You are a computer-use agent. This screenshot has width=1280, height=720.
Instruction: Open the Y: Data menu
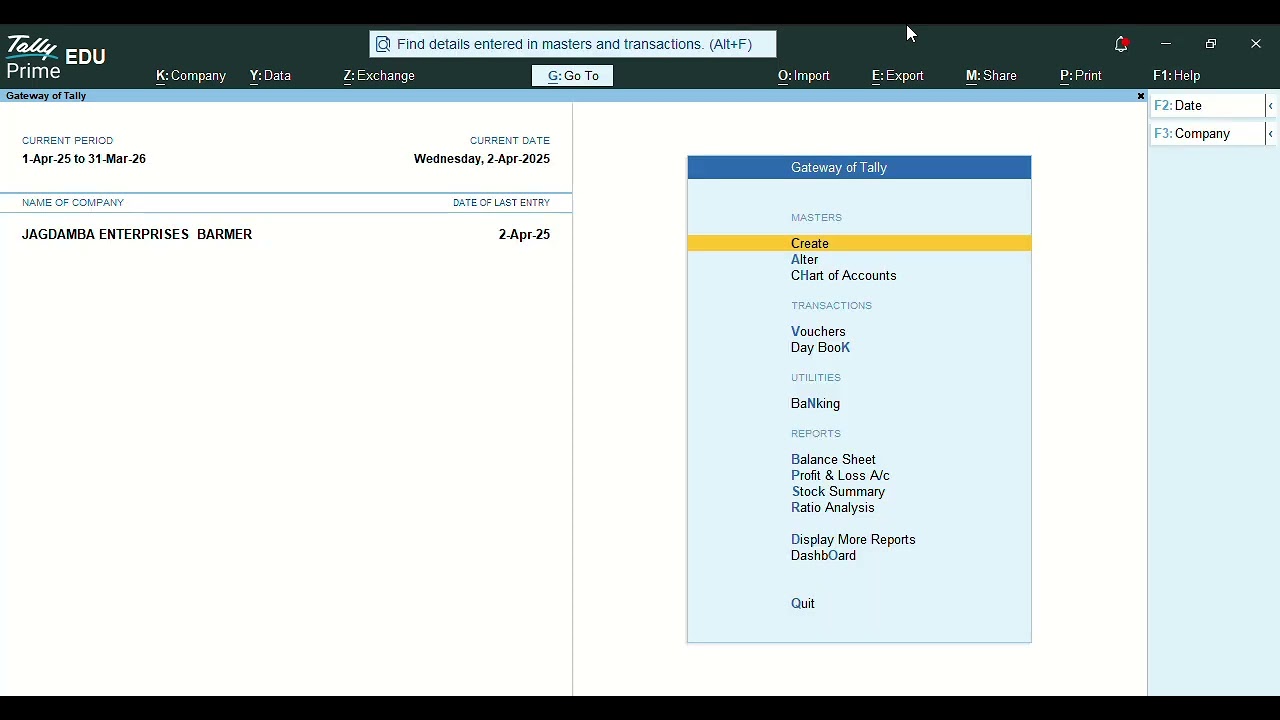271,76
